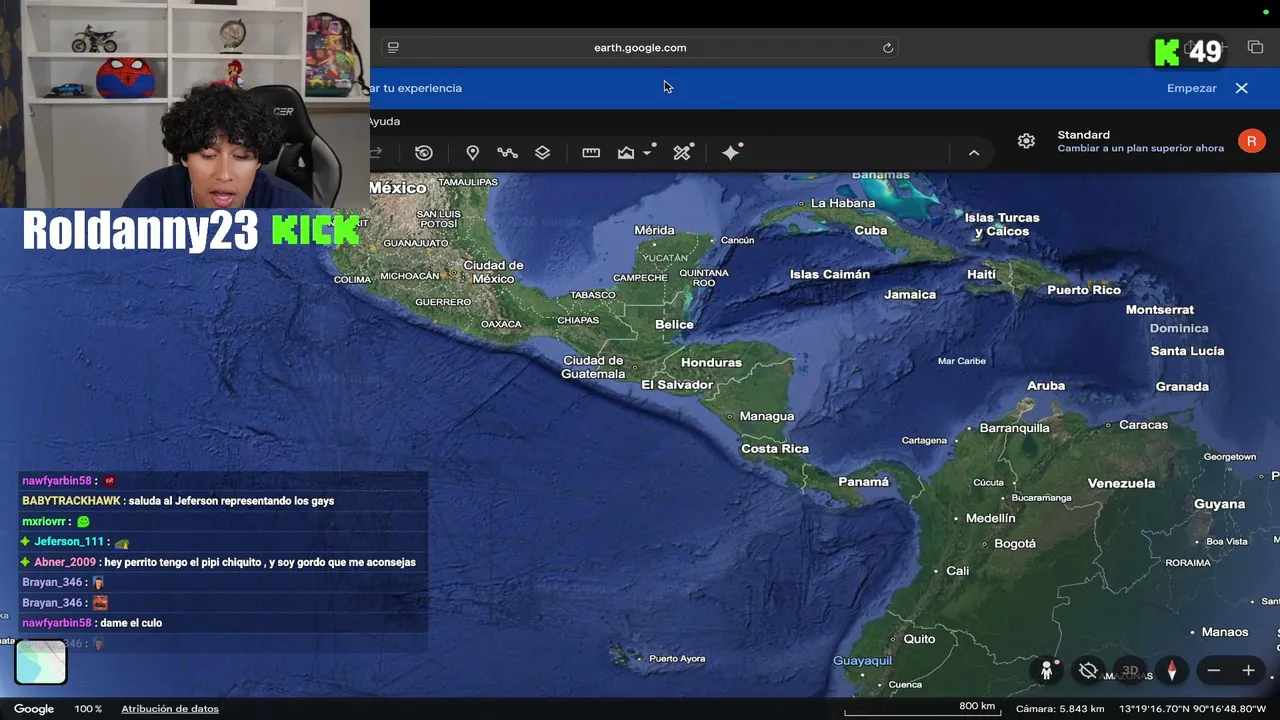Image resolution: width=1280 pixels, height=720 pixels.
Task: Expand the image overlay dropdown arrow
Action: pyautogui.click(x=647, y=153)
